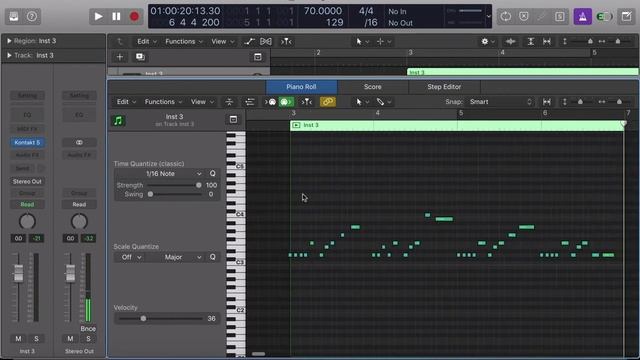Image resolution: width=640 pixels, height=360 pixels.
Task: Open Tracks area View menu
Action: [x=222, y=41]
